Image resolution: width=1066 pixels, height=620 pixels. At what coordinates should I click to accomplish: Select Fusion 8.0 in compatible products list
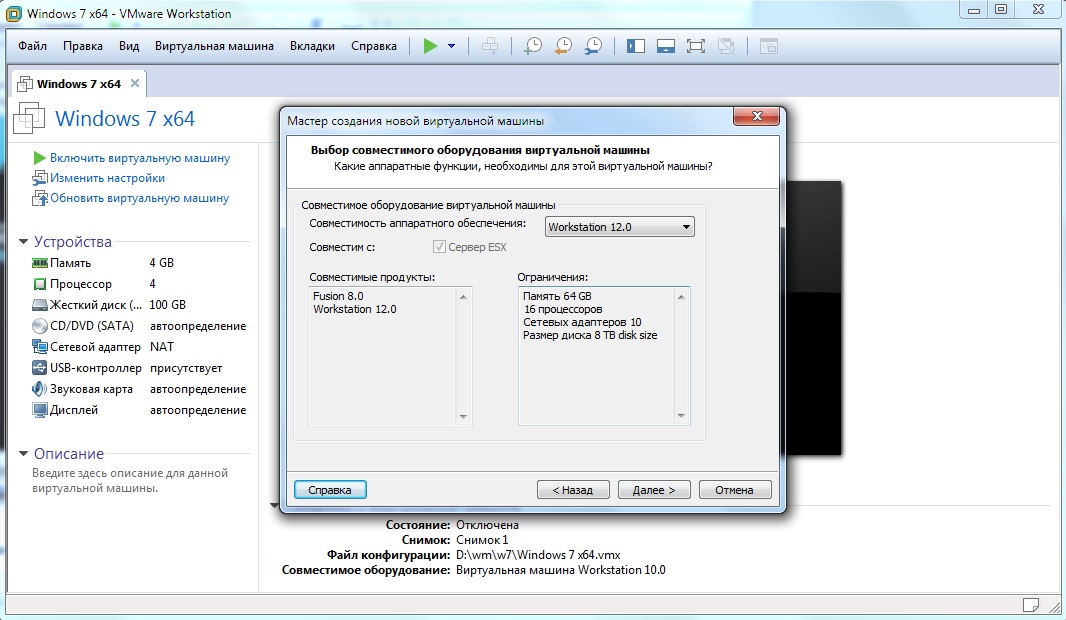338,296
